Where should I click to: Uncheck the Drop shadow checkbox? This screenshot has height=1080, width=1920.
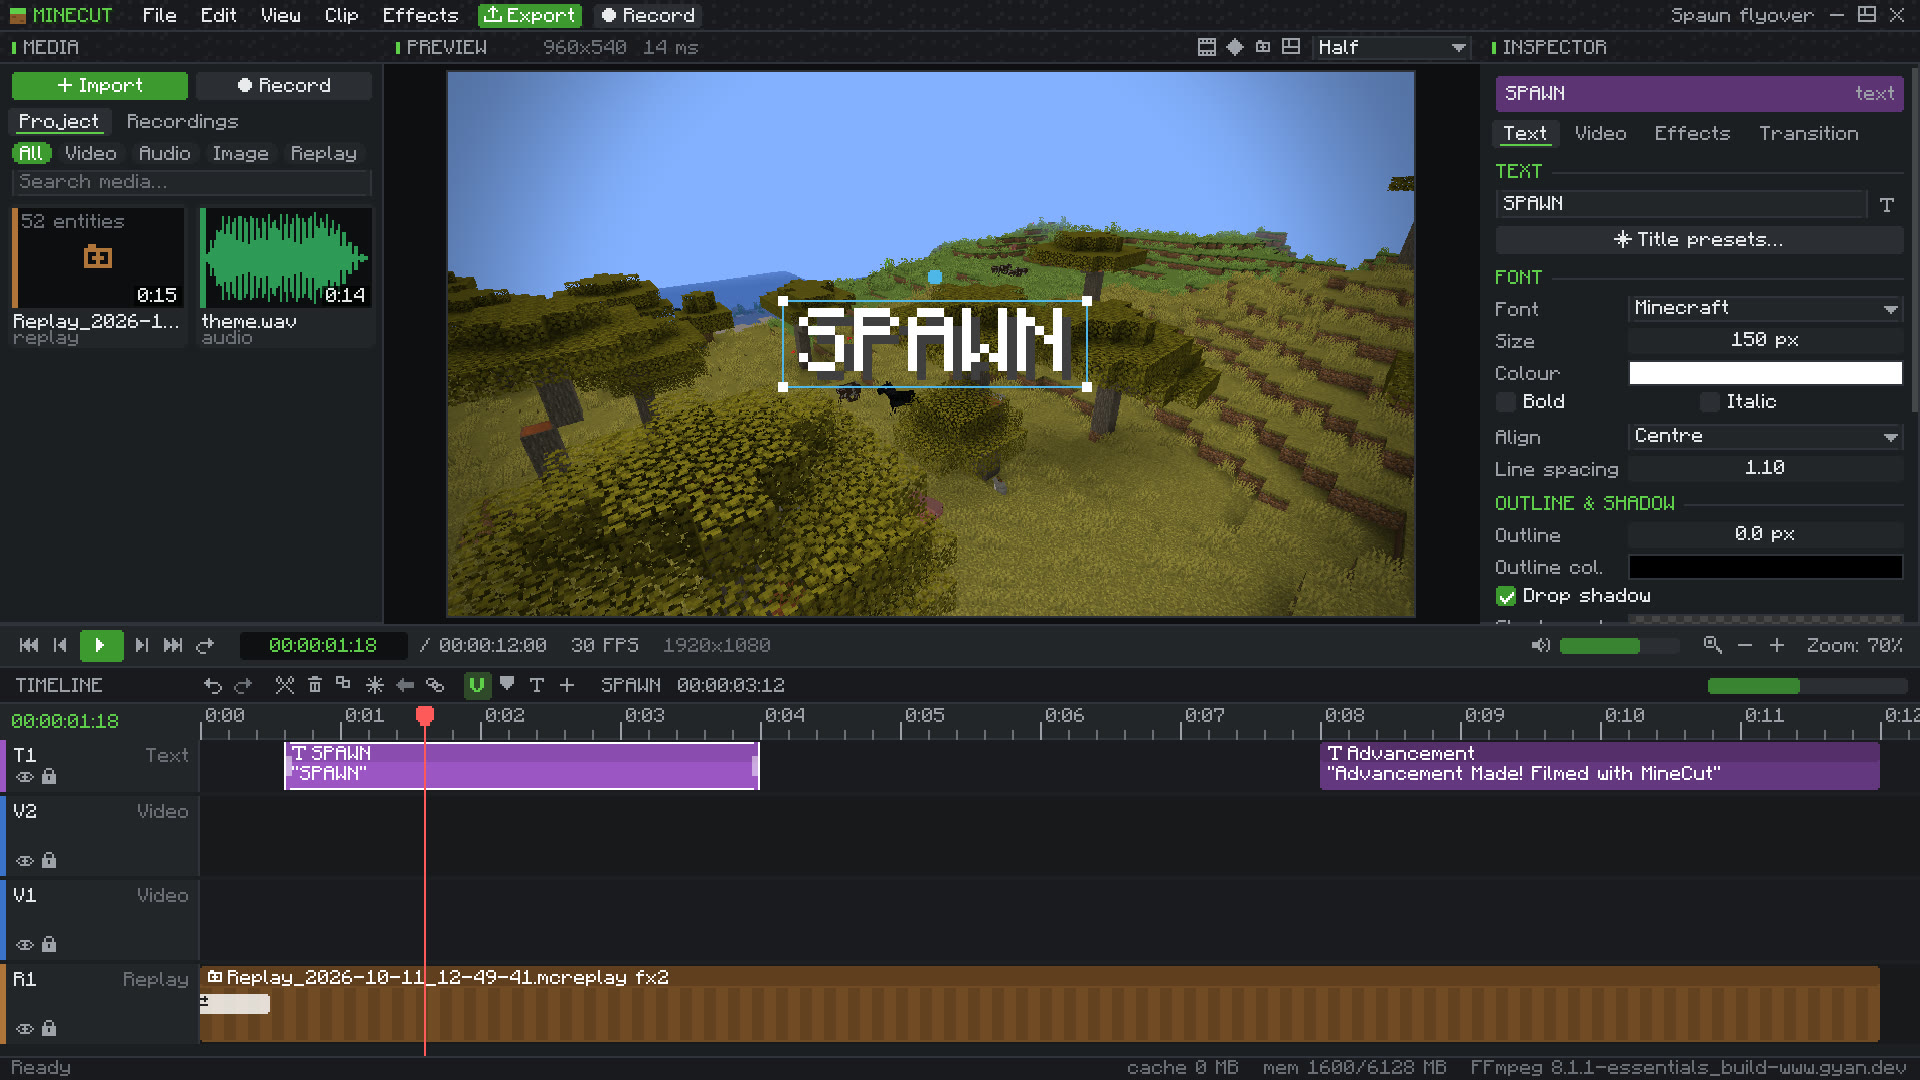click(1506, 596)
